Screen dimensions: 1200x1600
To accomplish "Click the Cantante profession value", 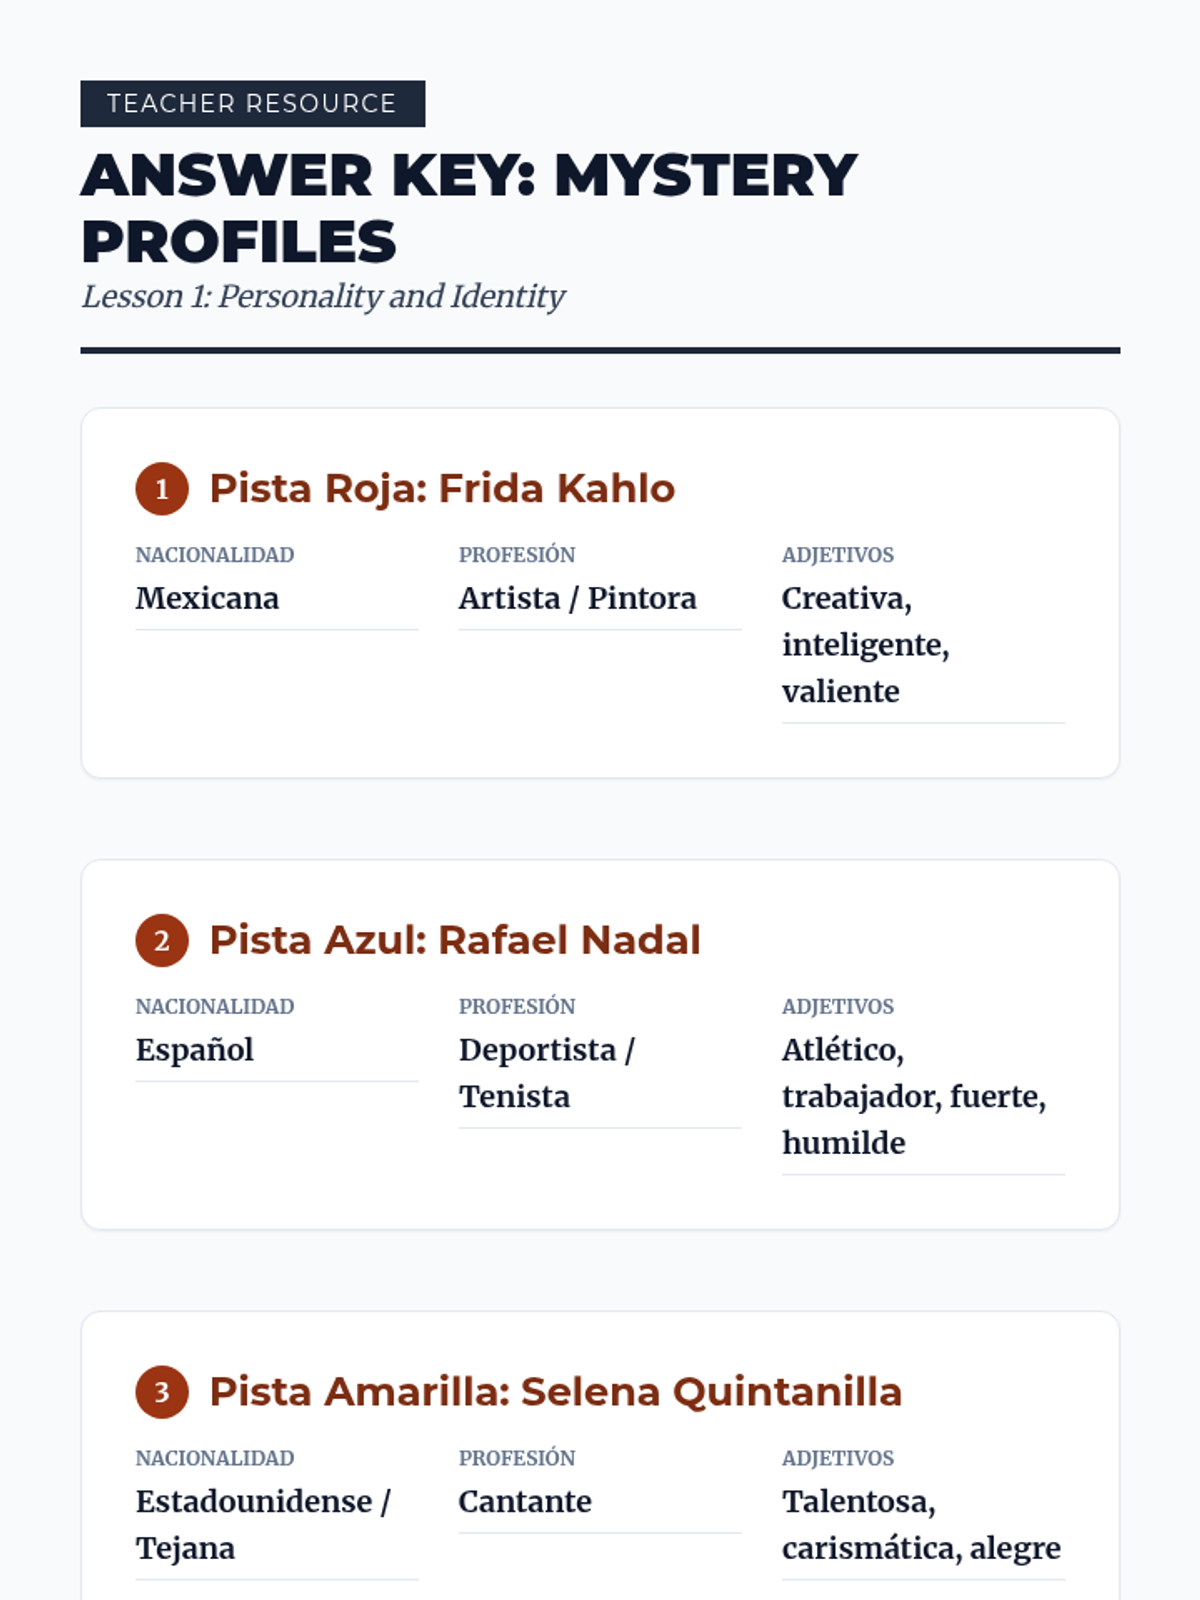I will (x=525, y=1502).
